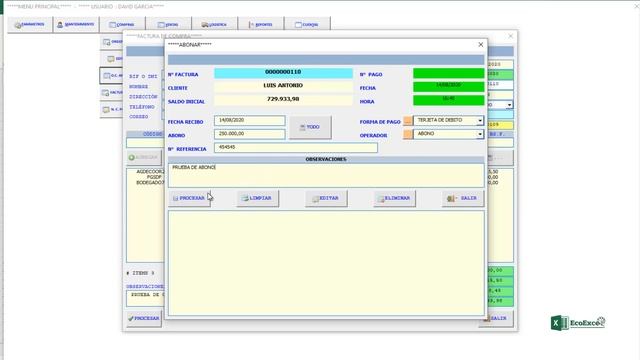This screenshot has width=640, height=360.
Task: Open the Forma de Pago dropdown
Action: 480,120
